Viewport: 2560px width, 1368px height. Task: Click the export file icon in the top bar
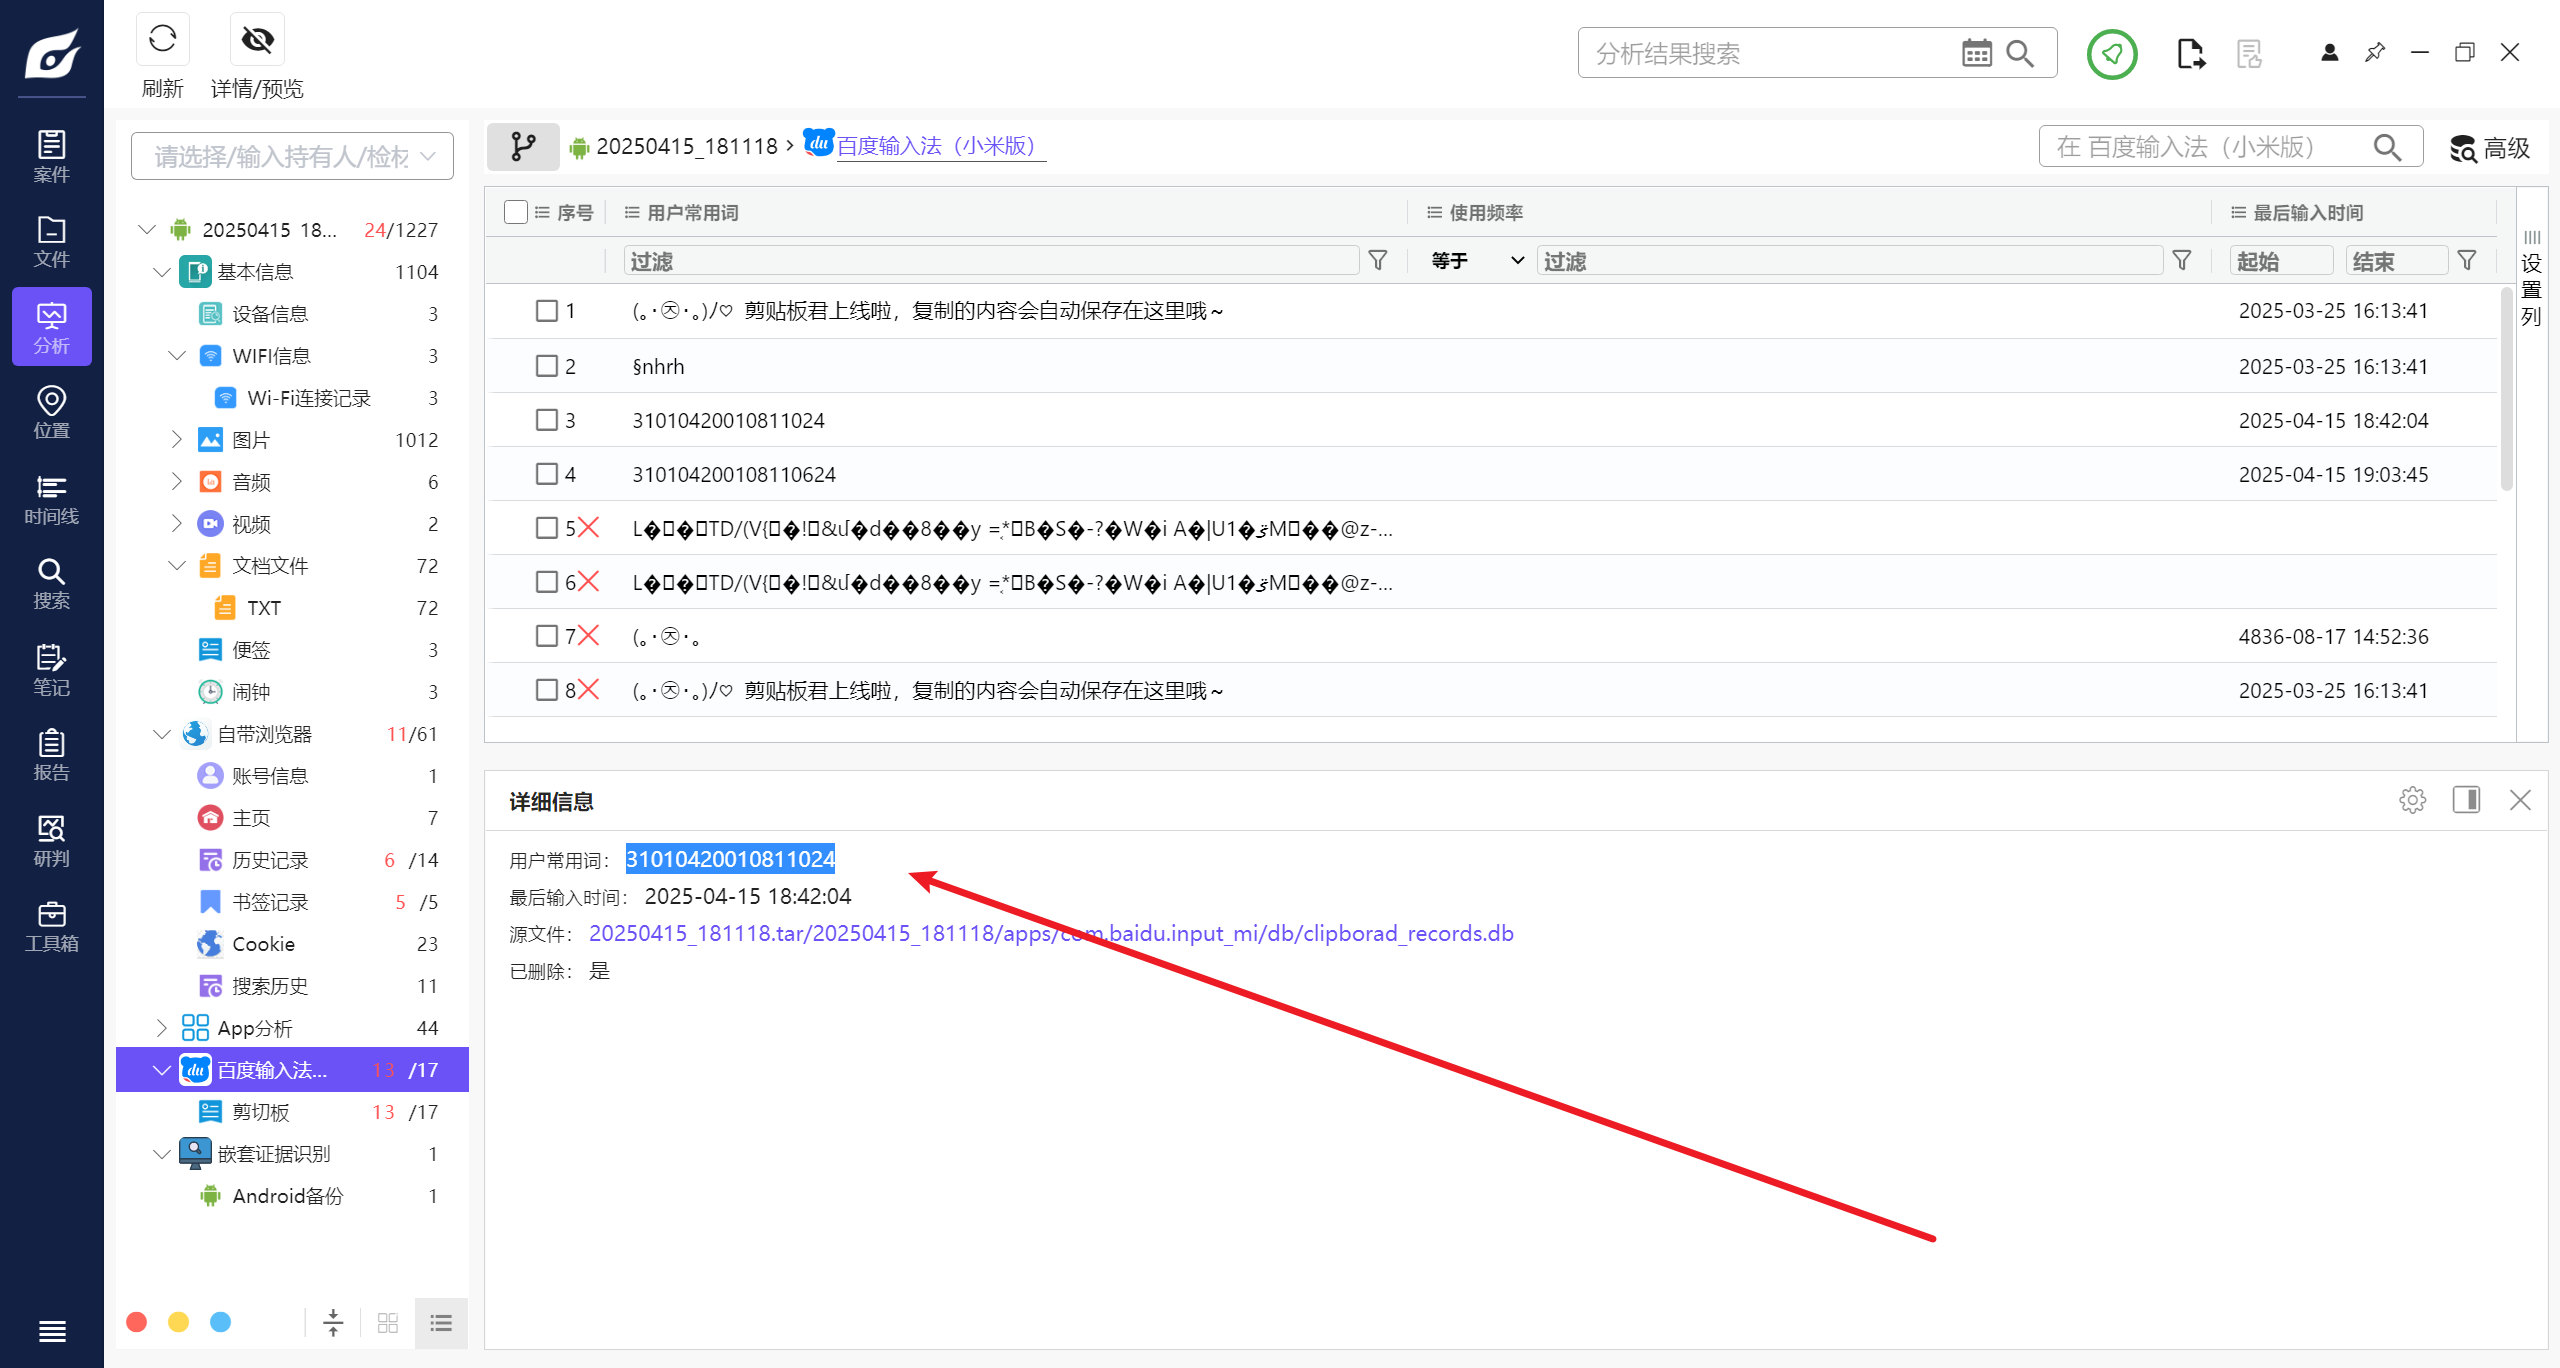click(x=2190, y=53)
